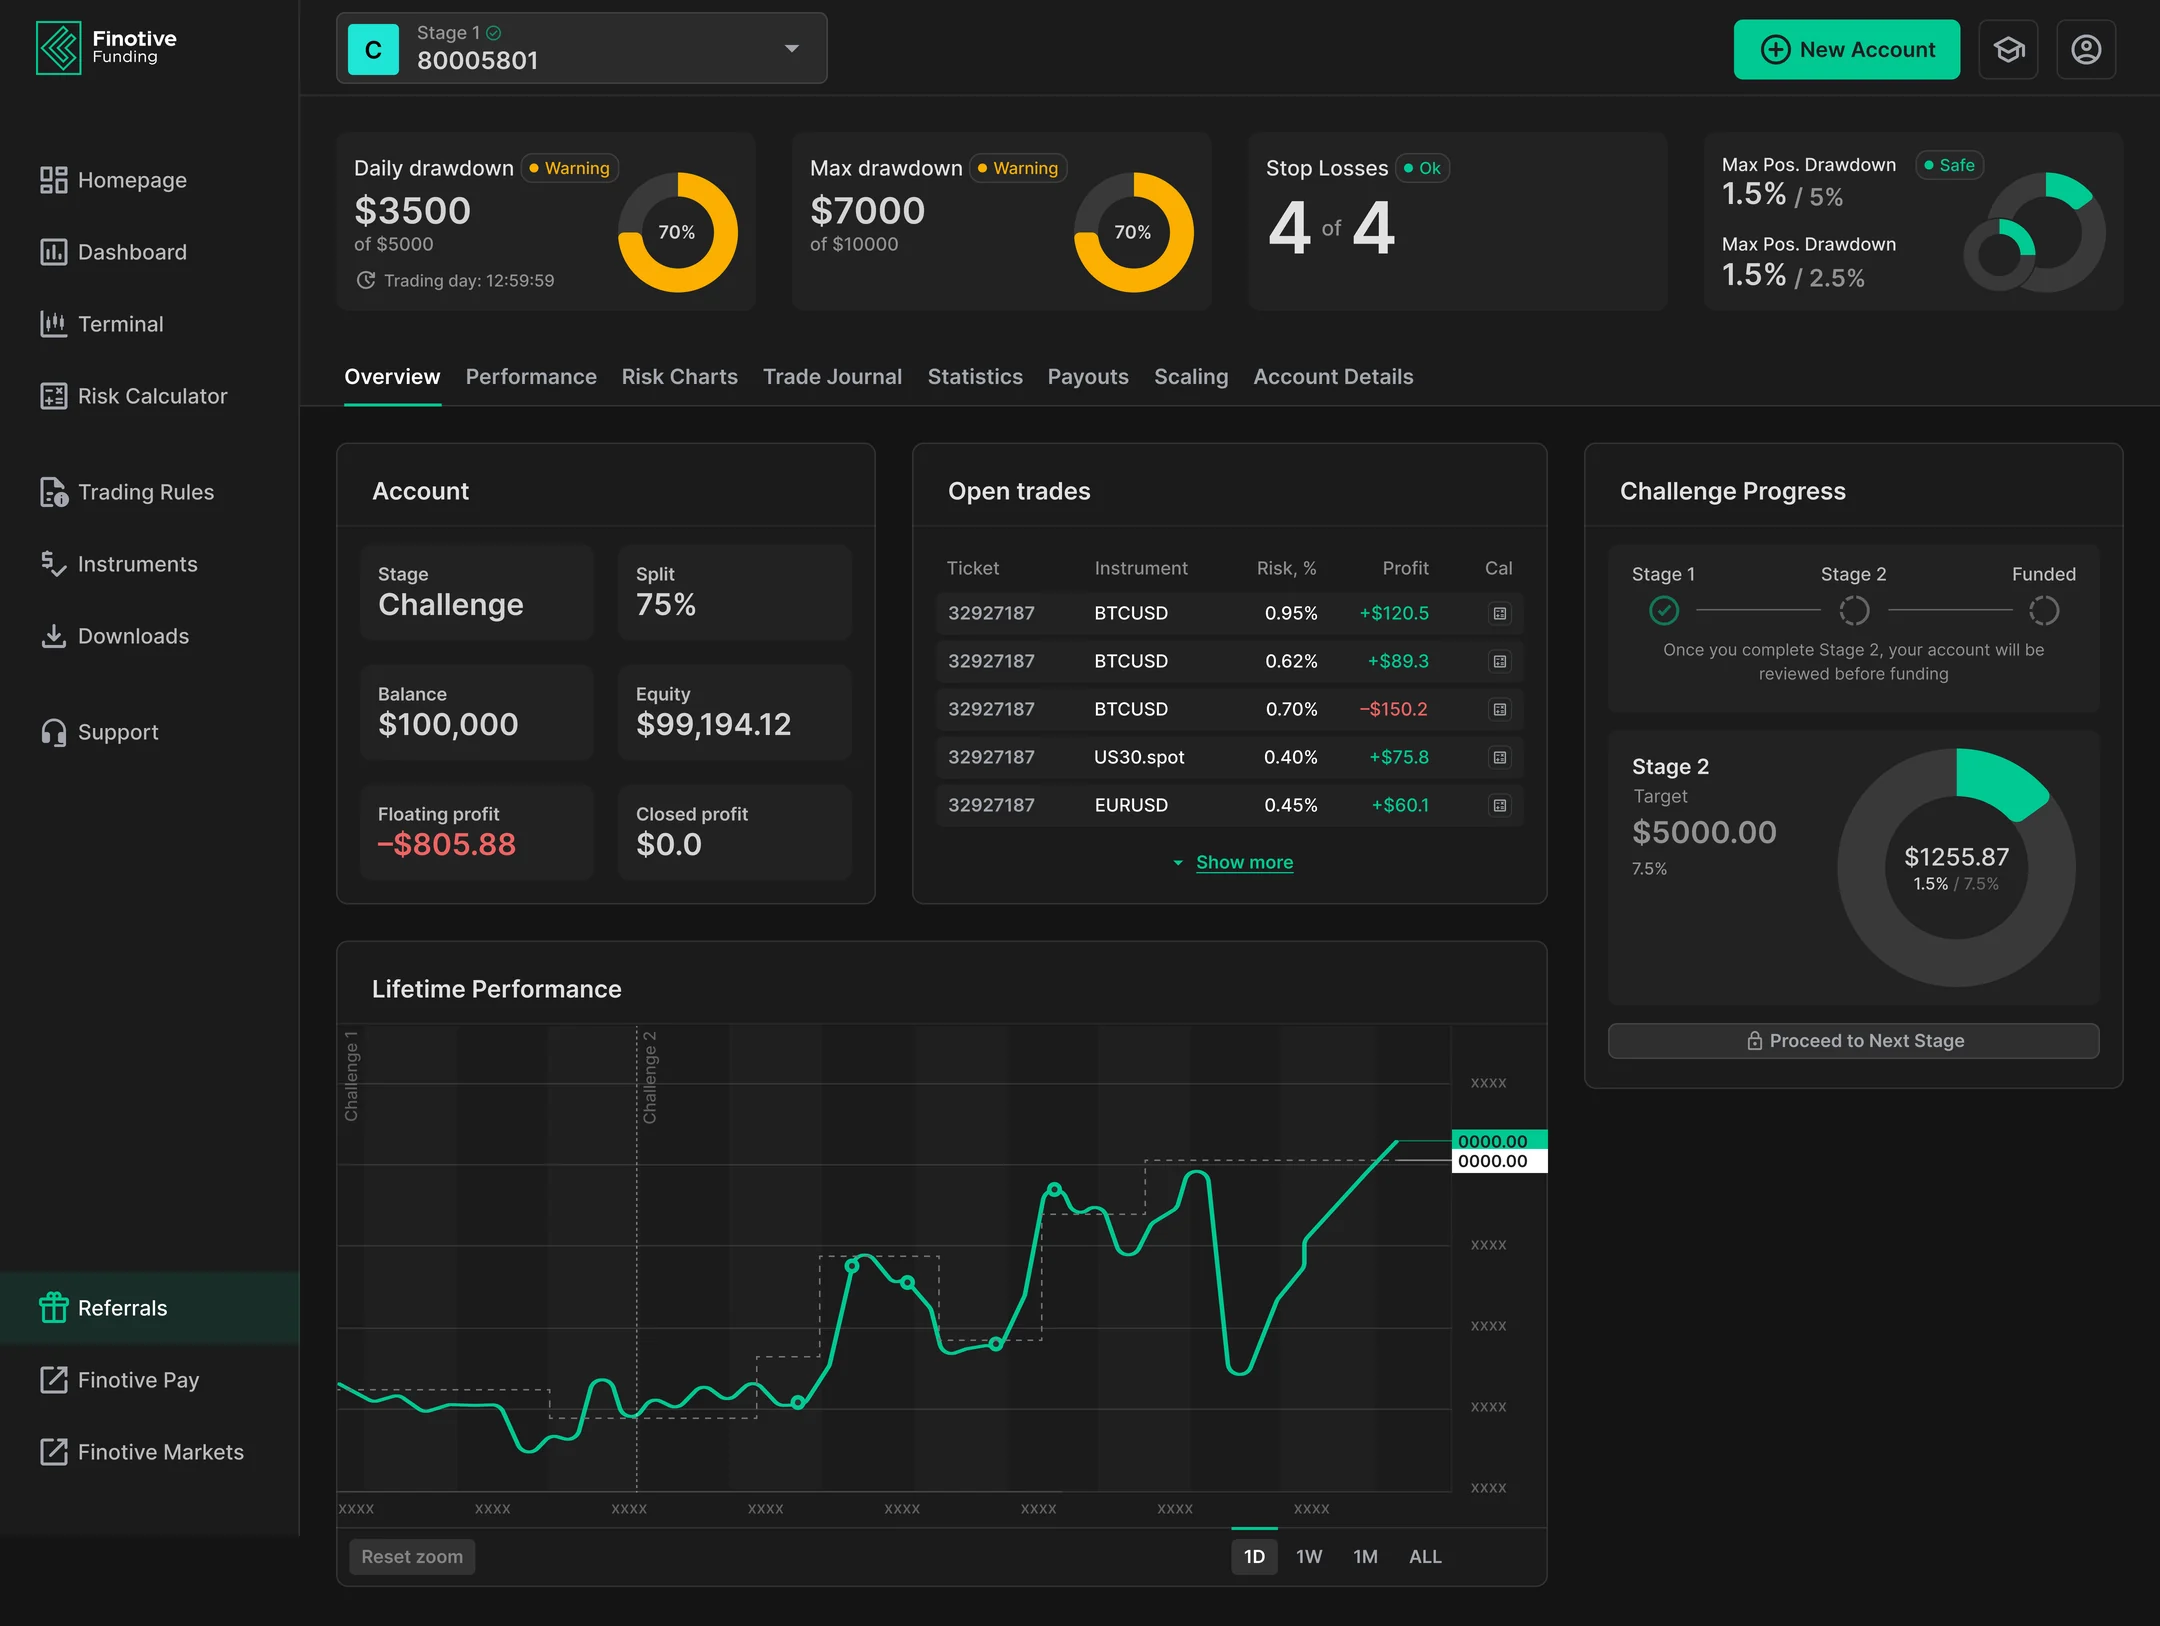
Task: Open Finotive Markets external link
Action: (141, 1452)
